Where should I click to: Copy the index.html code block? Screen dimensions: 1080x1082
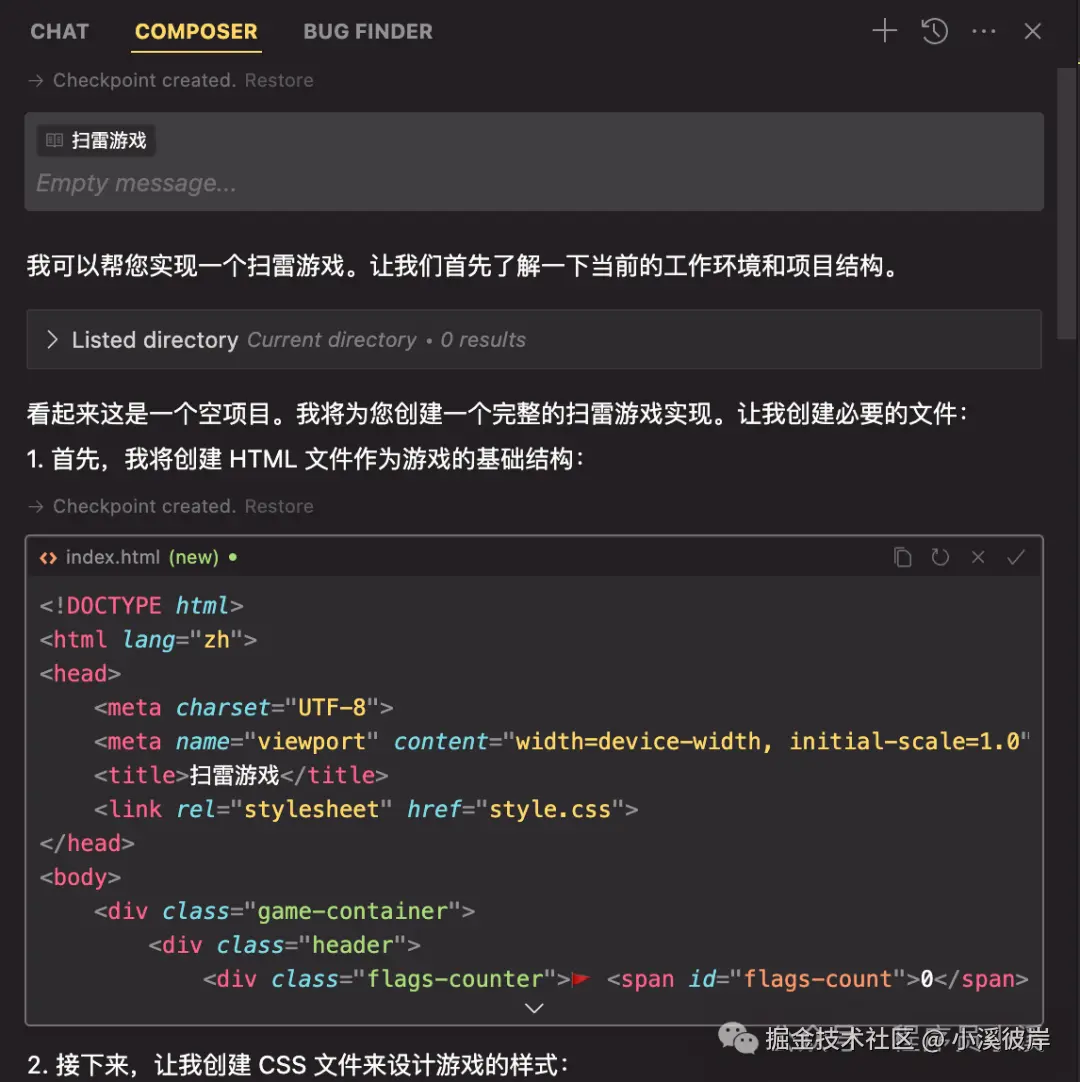(902, 557)
